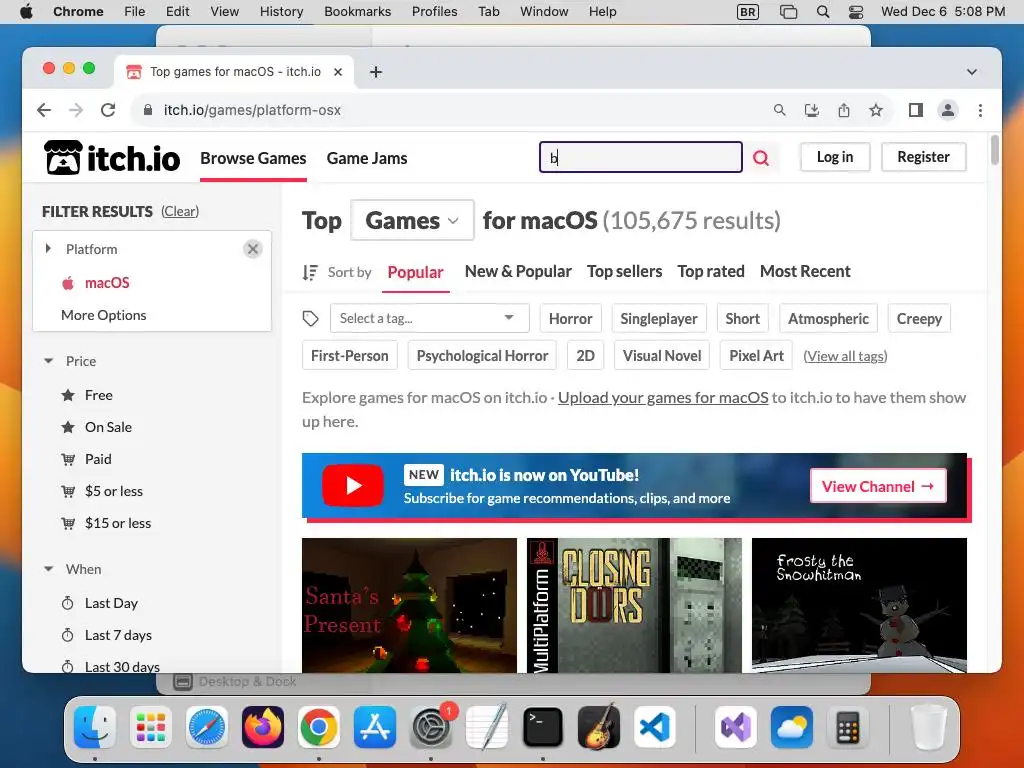Remove the Platform filter with the X button
Screen dimensions: 1024x768
click(x=253, y=249)
